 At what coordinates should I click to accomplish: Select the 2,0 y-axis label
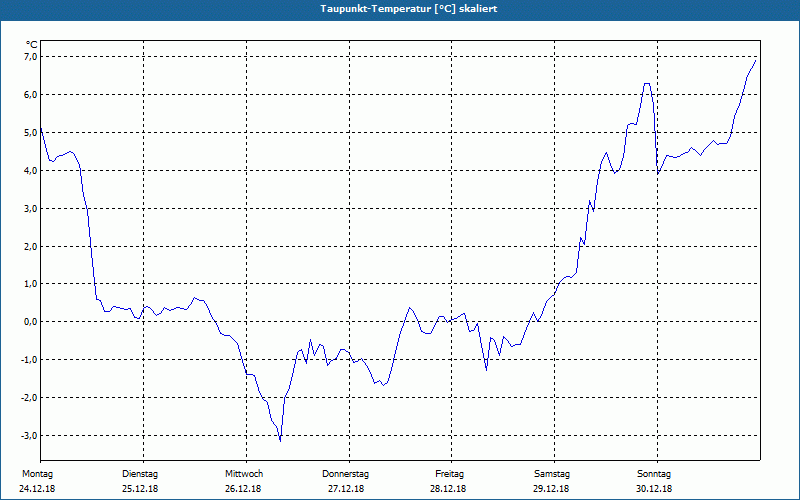31,246
